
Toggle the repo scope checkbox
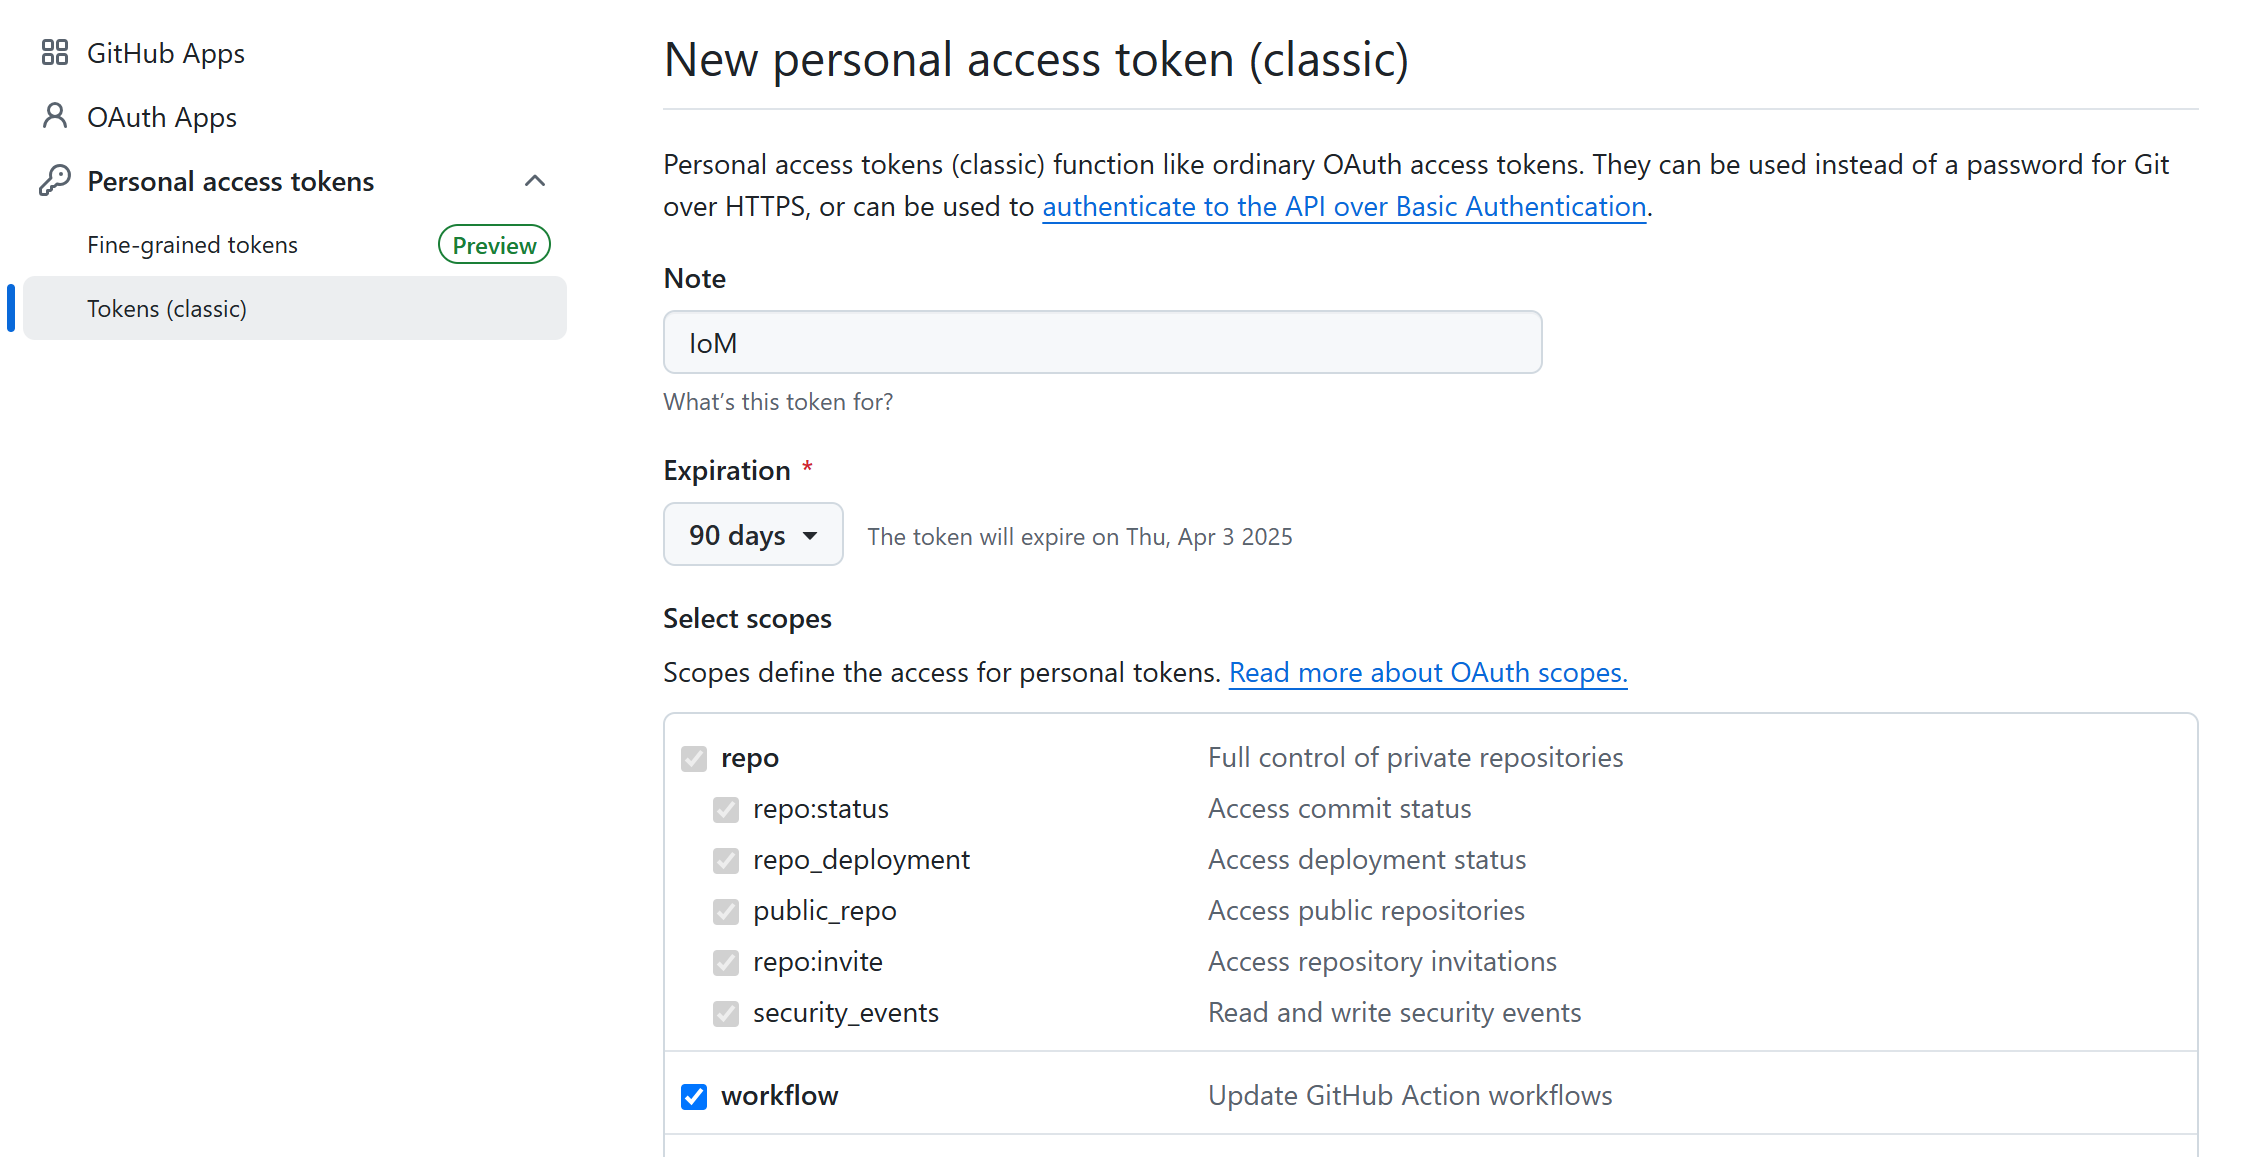tap(694, 759)
